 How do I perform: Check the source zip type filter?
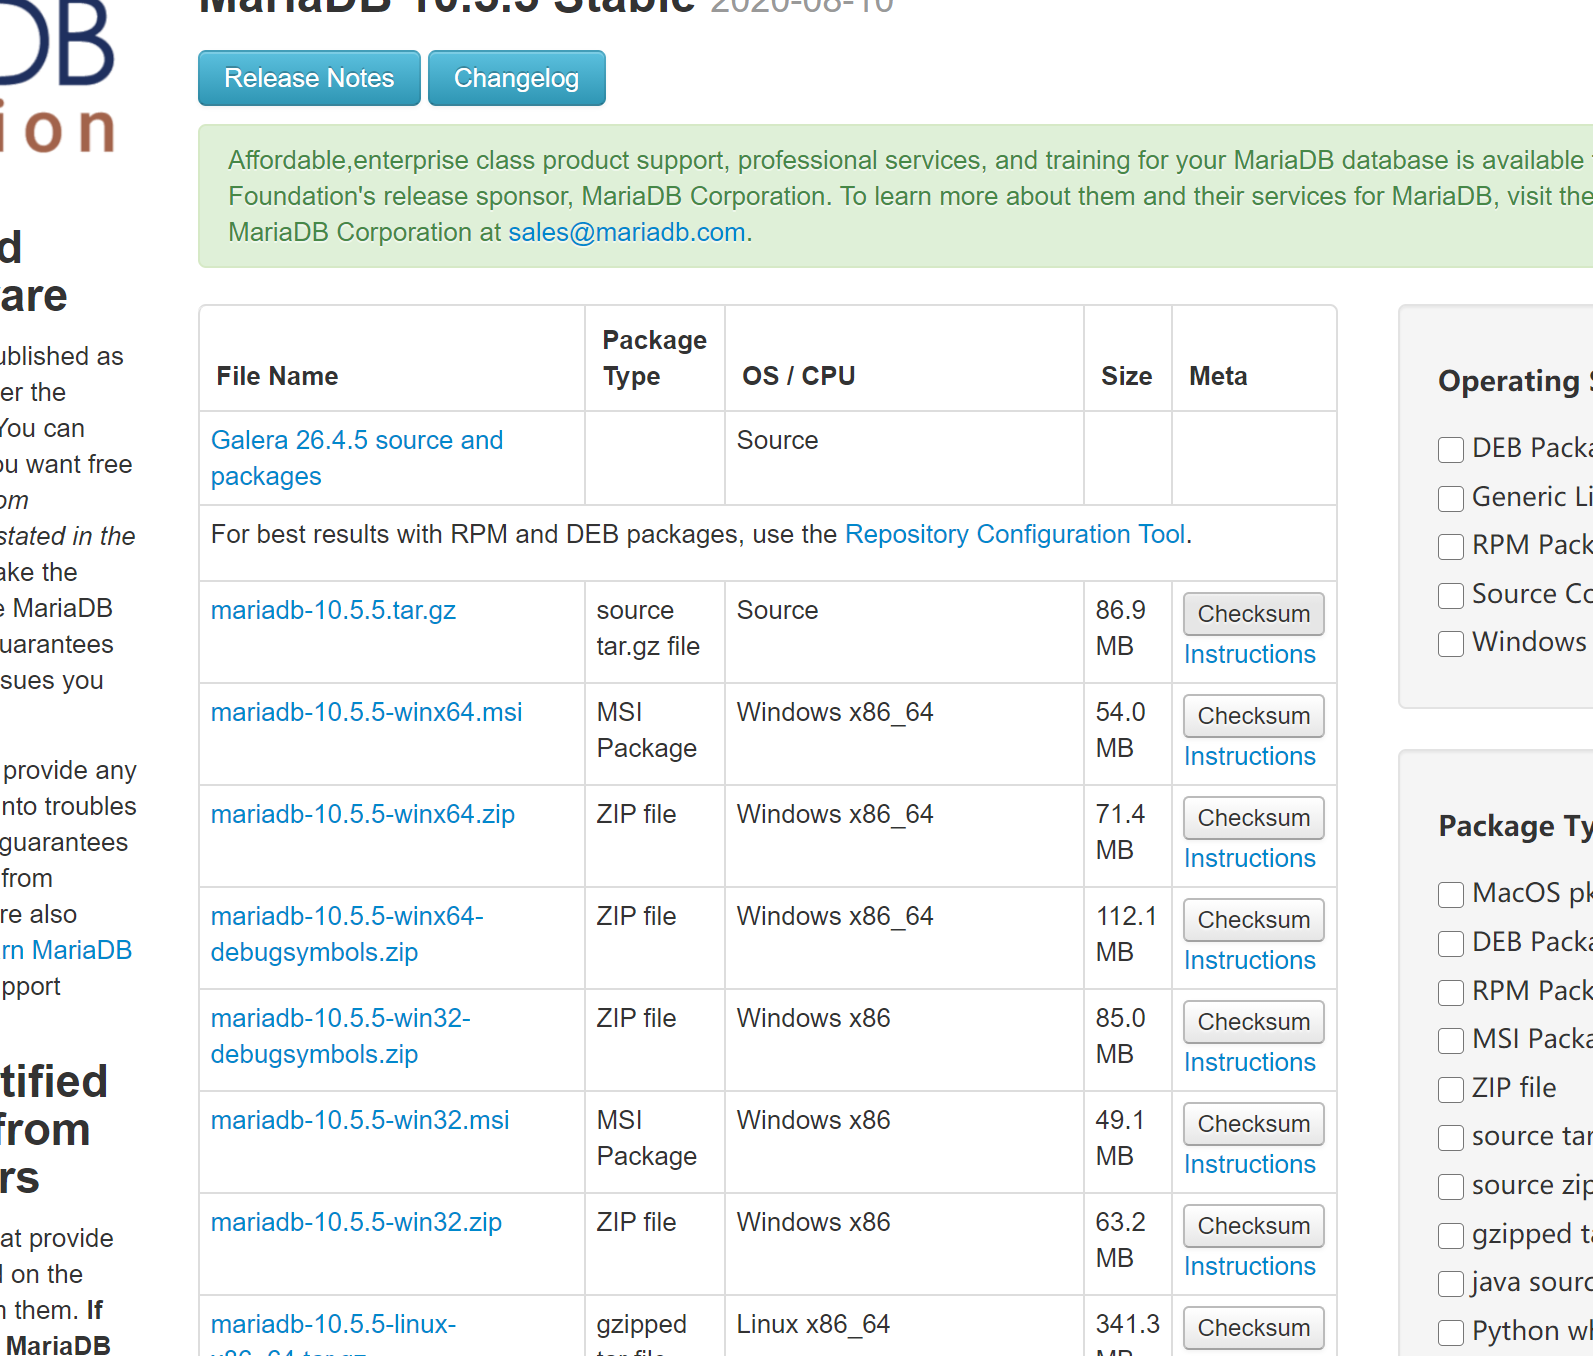[x=1451, y=1187]
